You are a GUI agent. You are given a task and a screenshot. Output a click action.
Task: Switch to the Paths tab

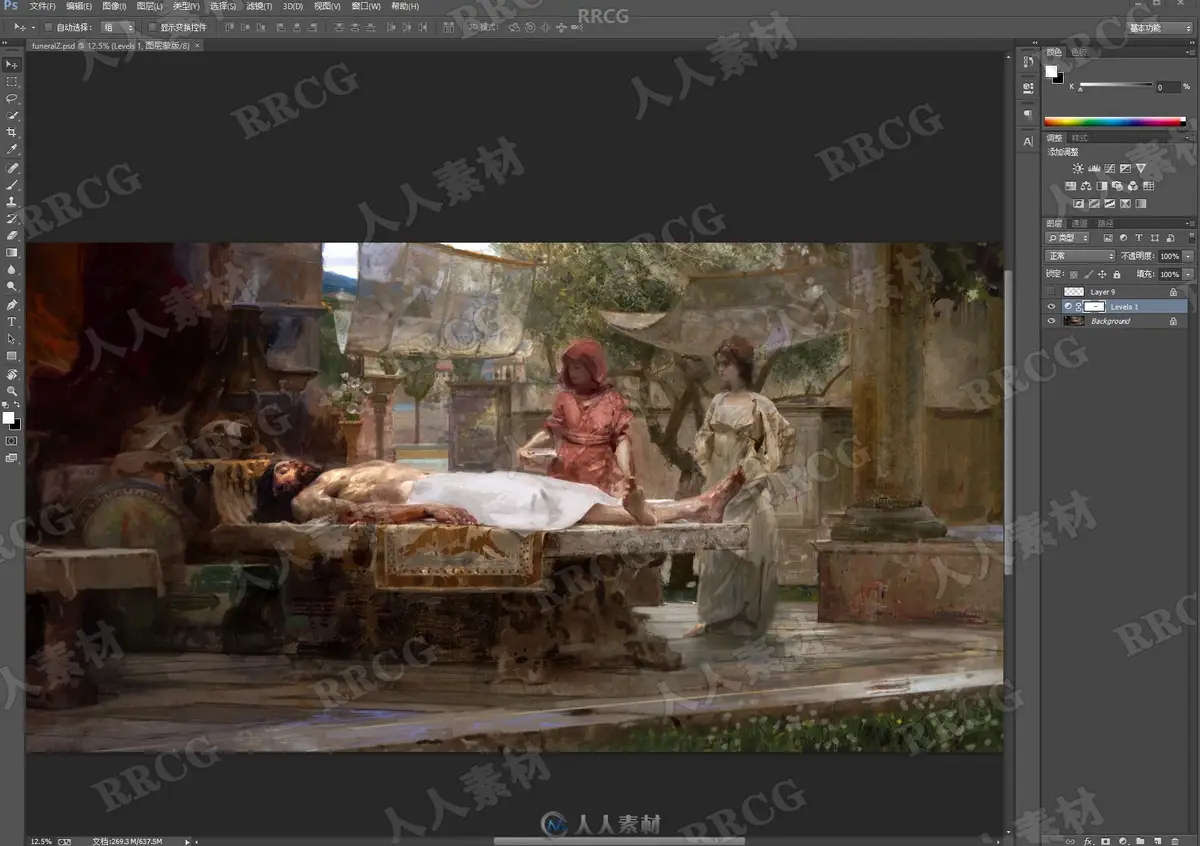1105,224
